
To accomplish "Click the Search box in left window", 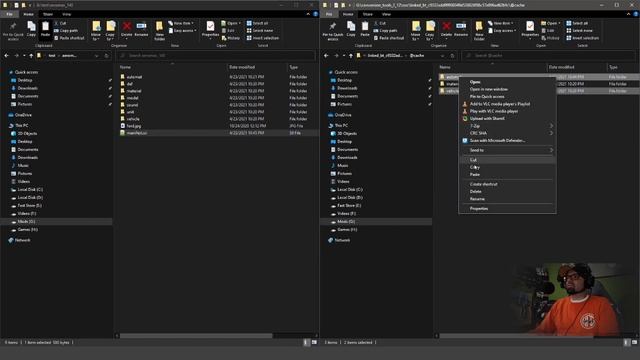I will (217, 56).
